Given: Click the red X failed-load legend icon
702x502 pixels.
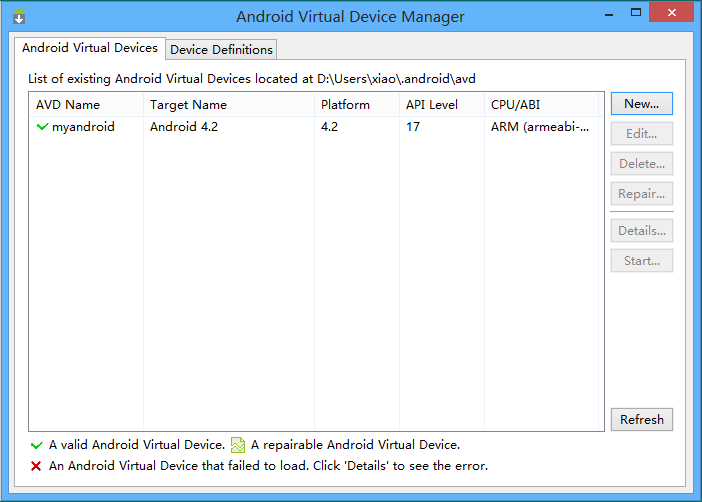Looking at the screenshot, I should (36, 466).
